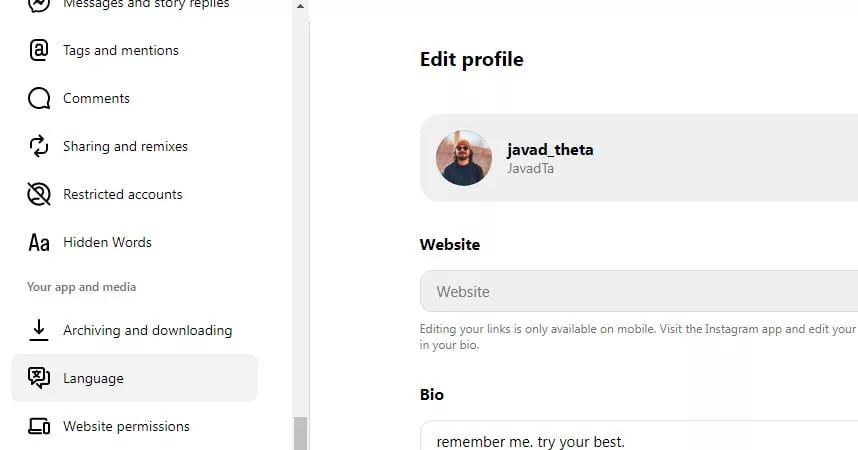Viewport: 858px width, 450px height.
Task: Open Hidden Words settings
Action: (x=108, y=243)
